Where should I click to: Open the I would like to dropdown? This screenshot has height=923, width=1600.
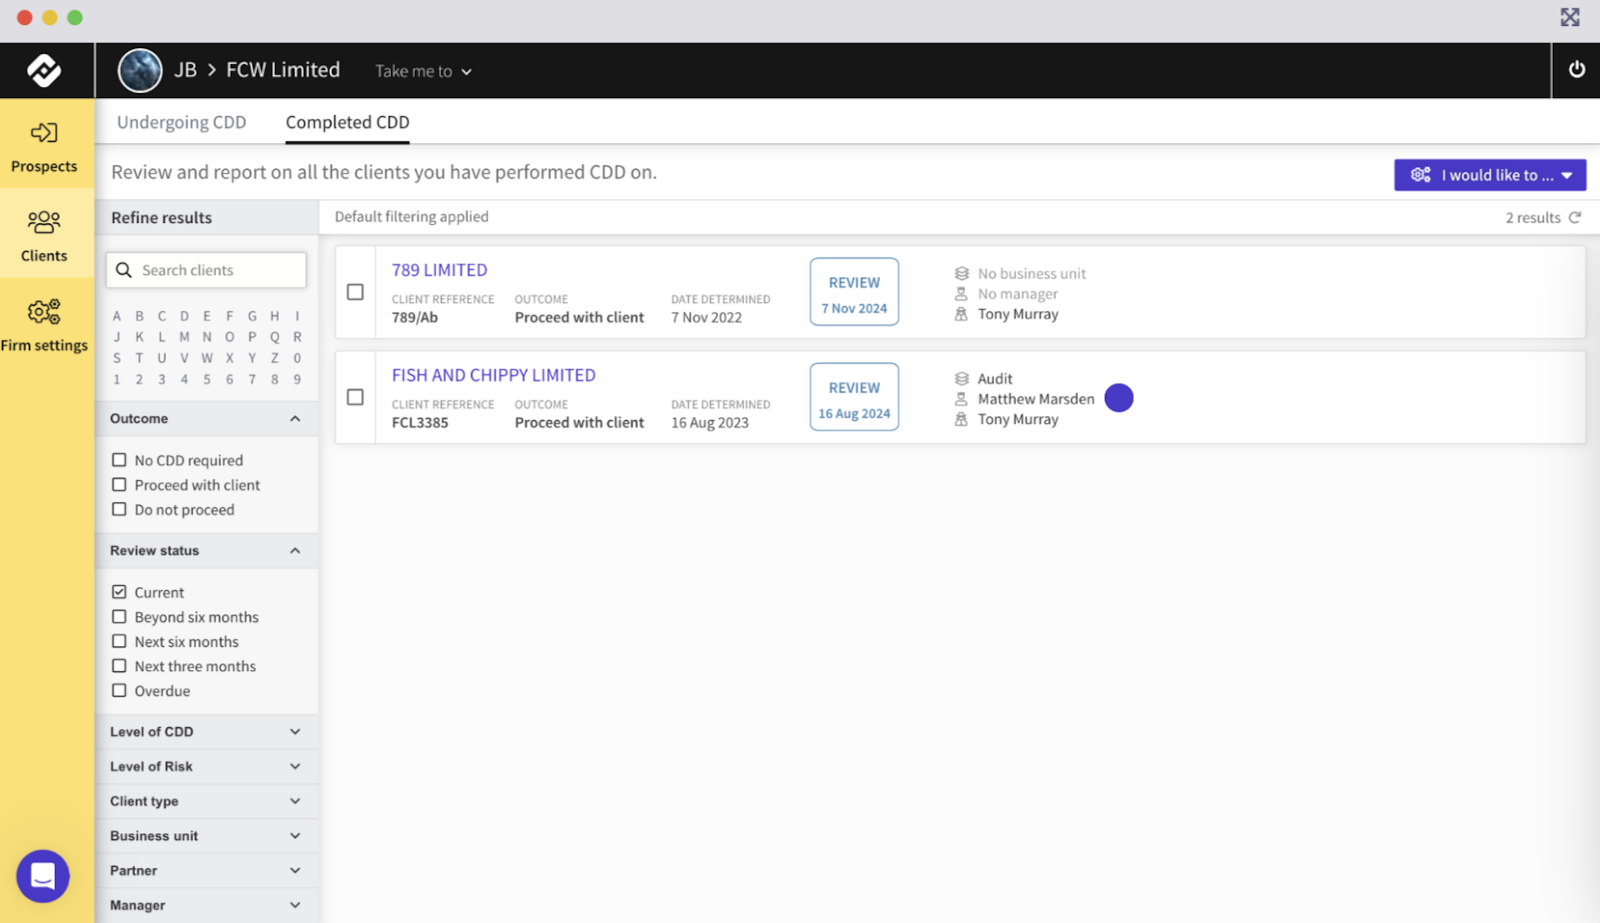pyautogui.click(x=1490, y=175)
